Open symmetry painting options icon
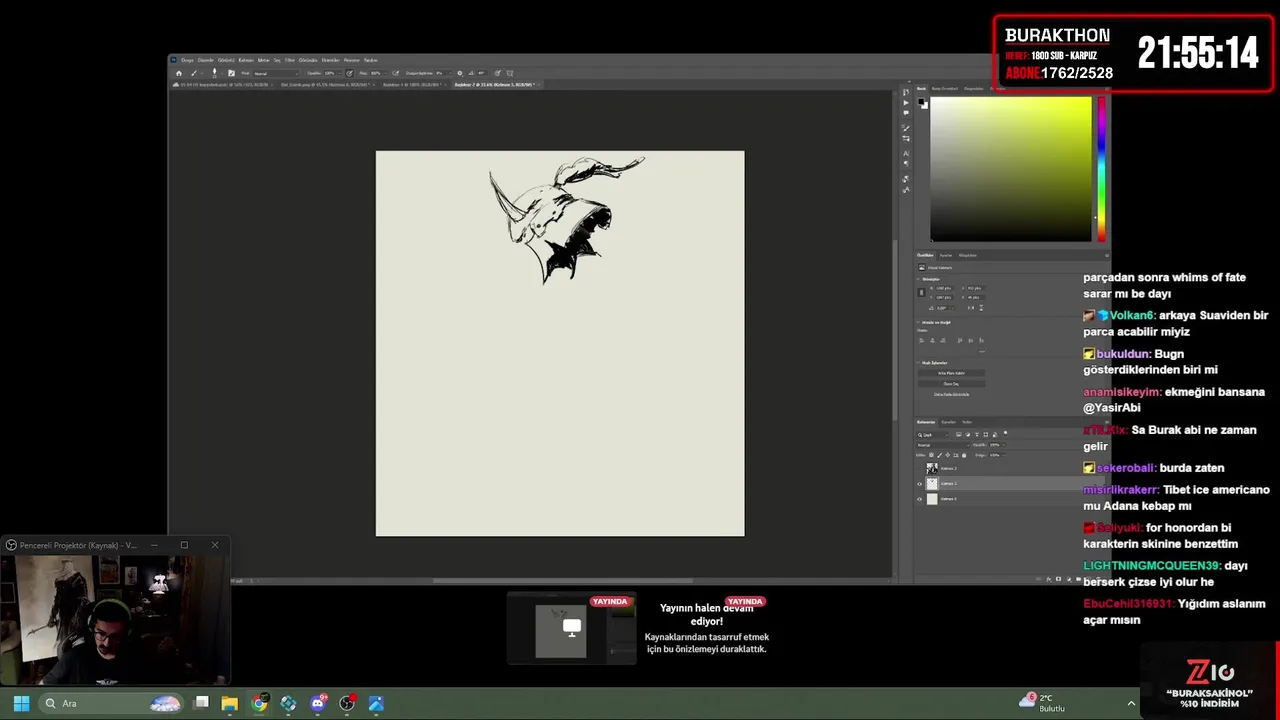Viewport: 1280px width, 720px height. click(510, 73)
